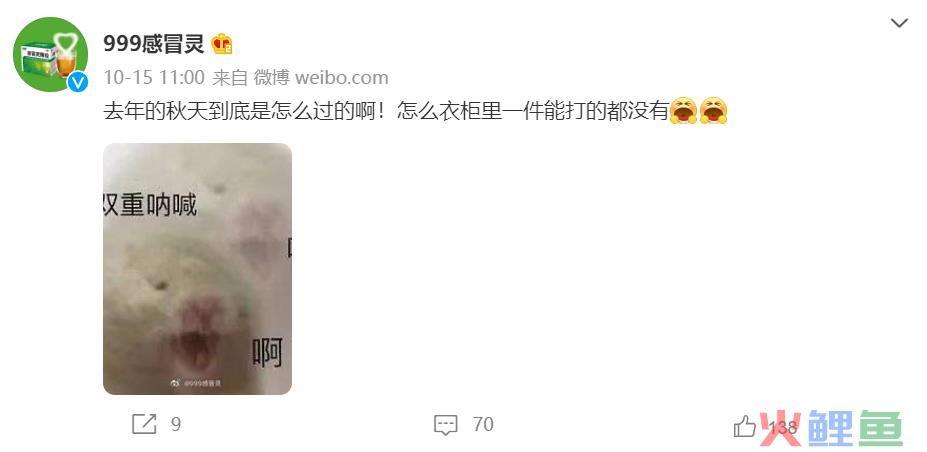
Task: Click the comment count 70
Action: pyautogui.click(x=483, y=424)
